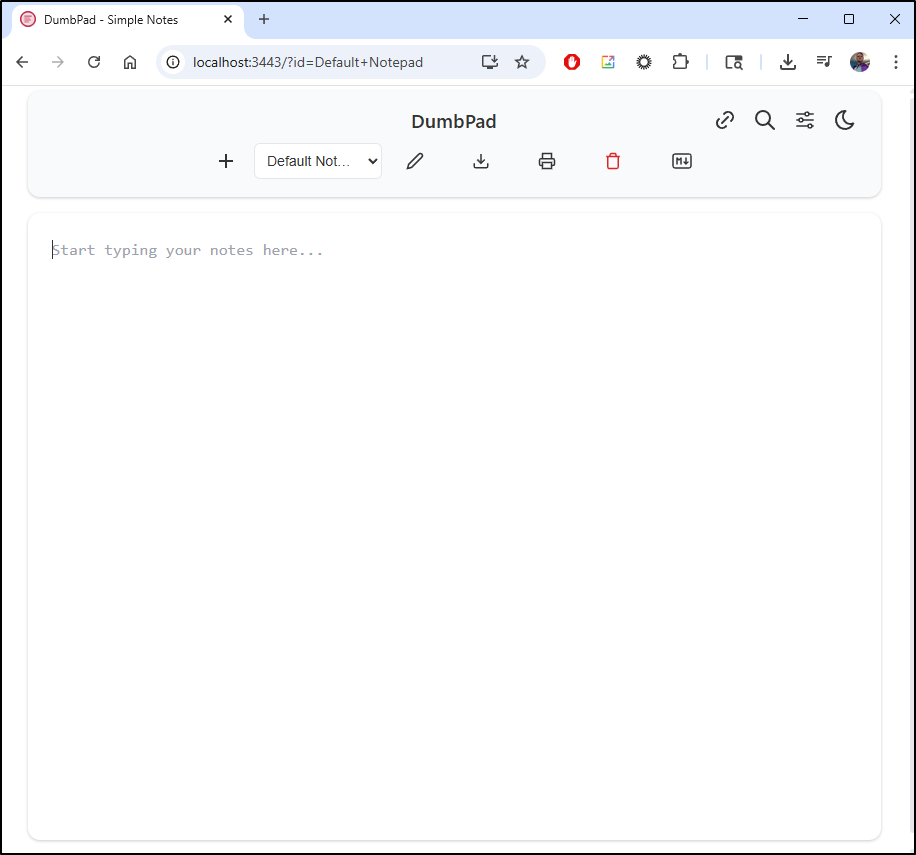Screen dimensions: 916x855
Task: Go forward in browser history
Action: click(58, 62)
